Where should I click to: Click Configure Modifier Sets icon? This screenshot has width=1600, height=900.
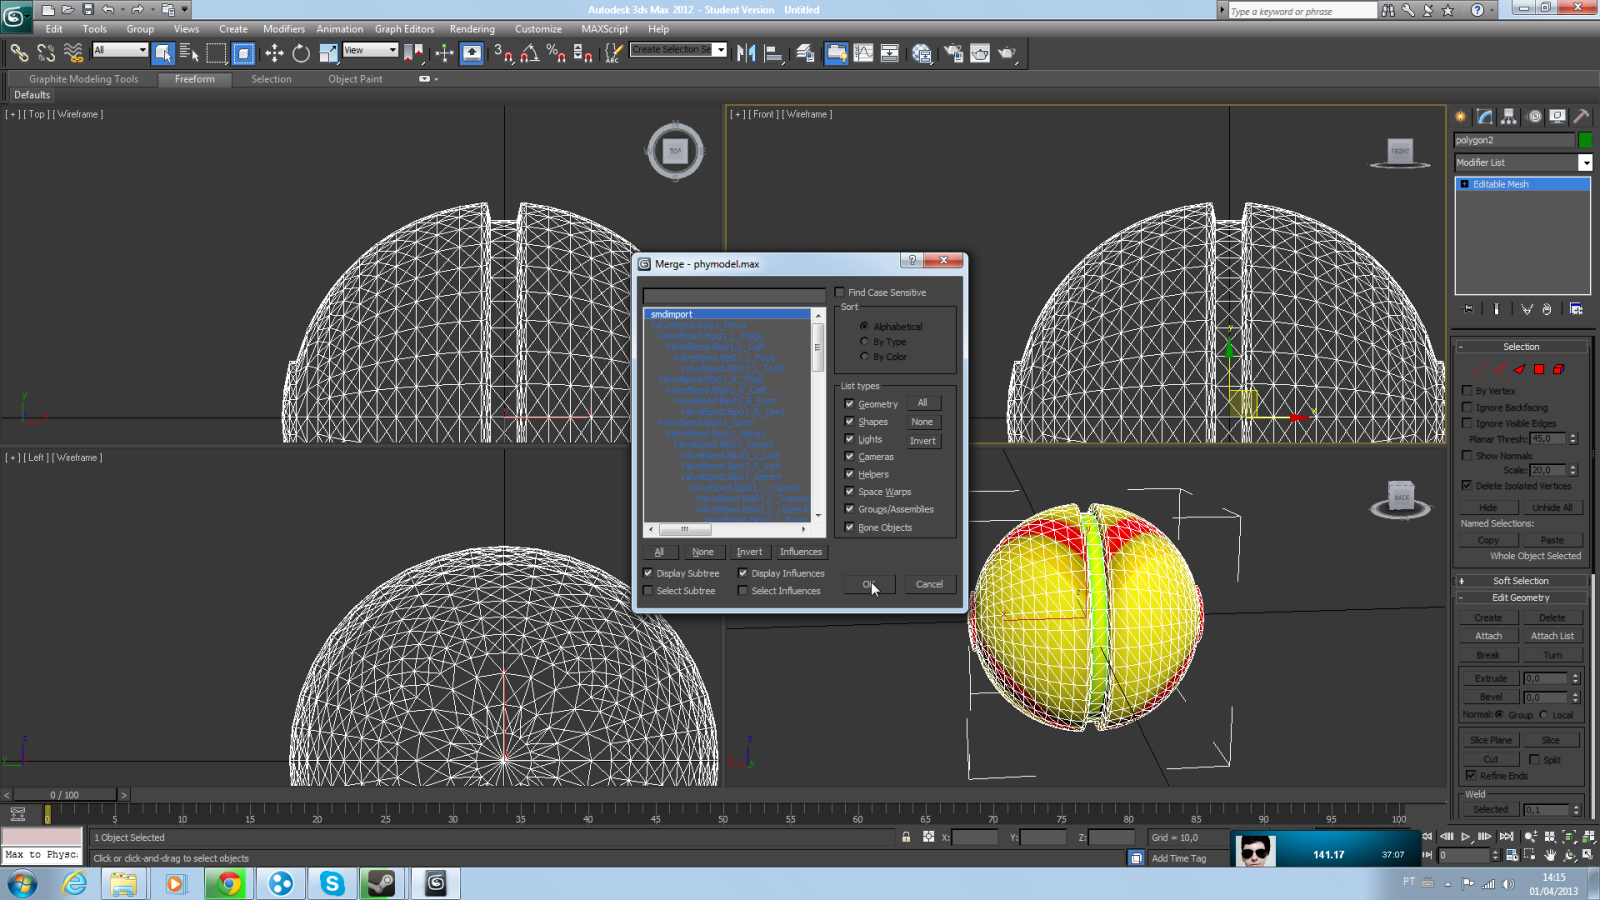pos(1576,309)
